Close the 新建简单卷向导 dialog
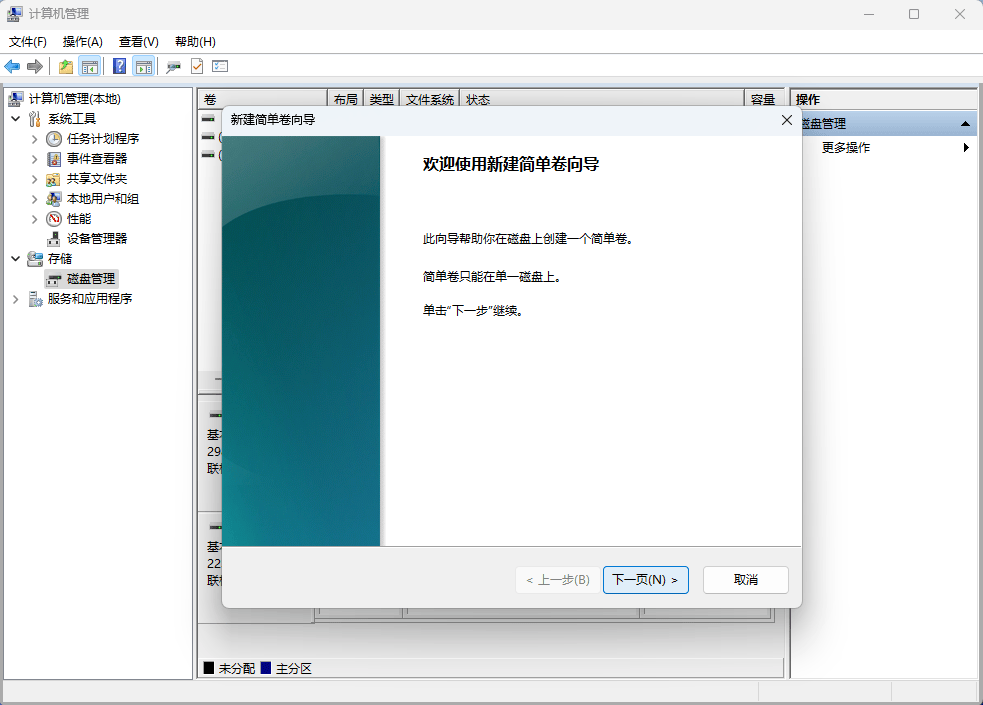The image size is (983, 705). point(786,120)
